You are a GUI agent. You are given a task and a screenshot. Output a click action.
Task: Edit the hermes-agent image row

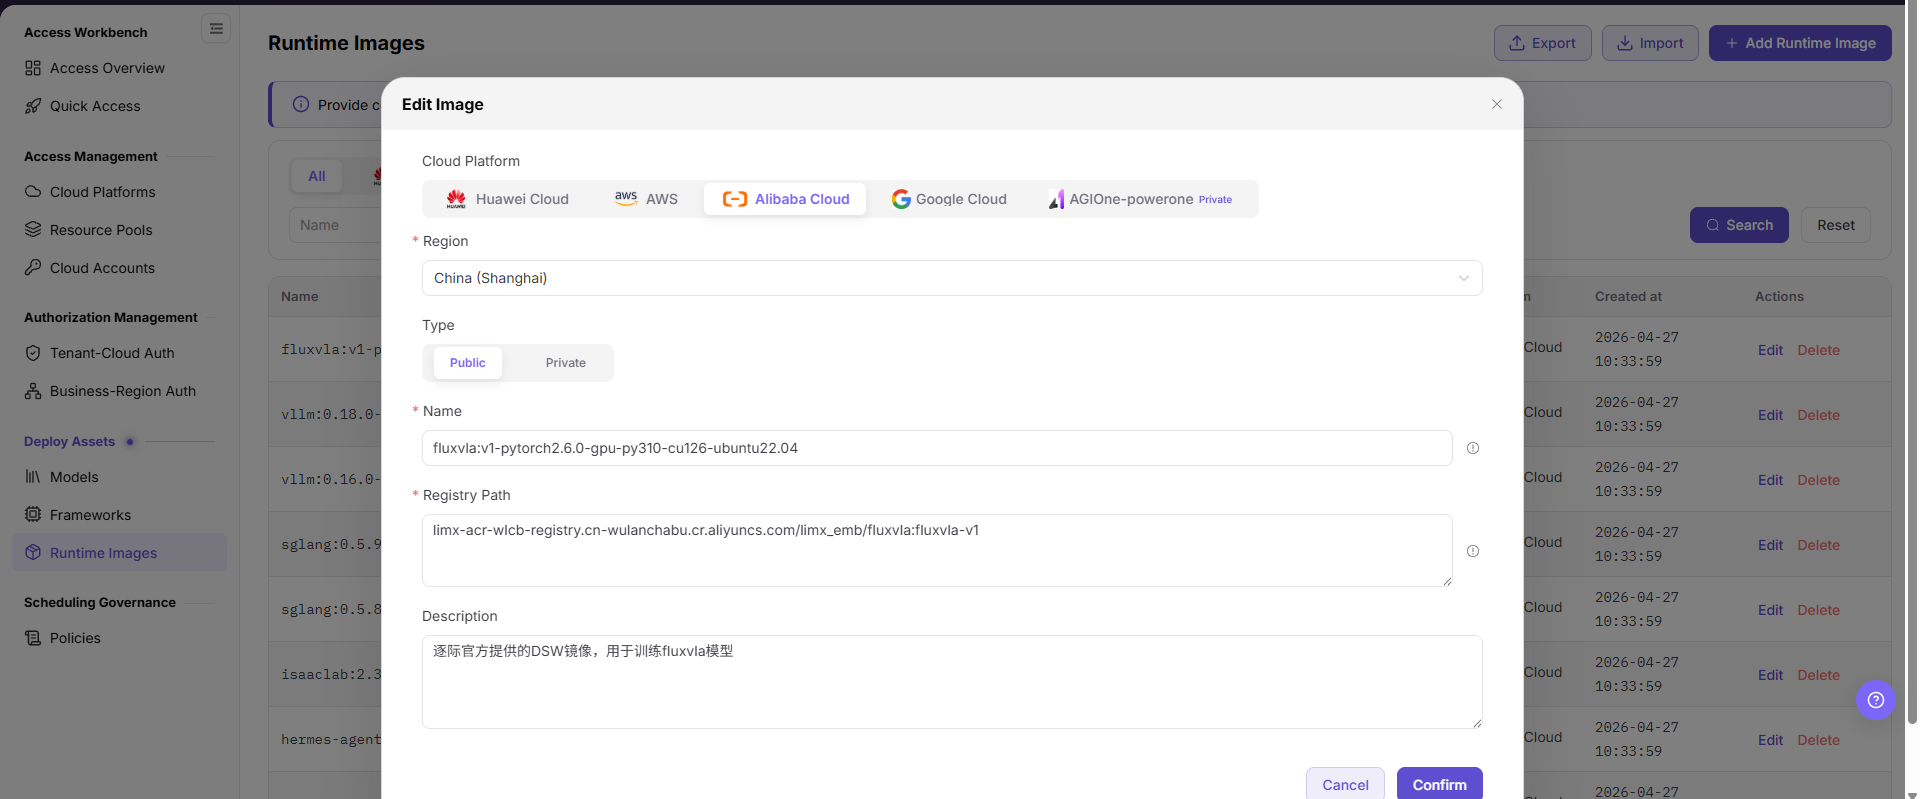1770,740
